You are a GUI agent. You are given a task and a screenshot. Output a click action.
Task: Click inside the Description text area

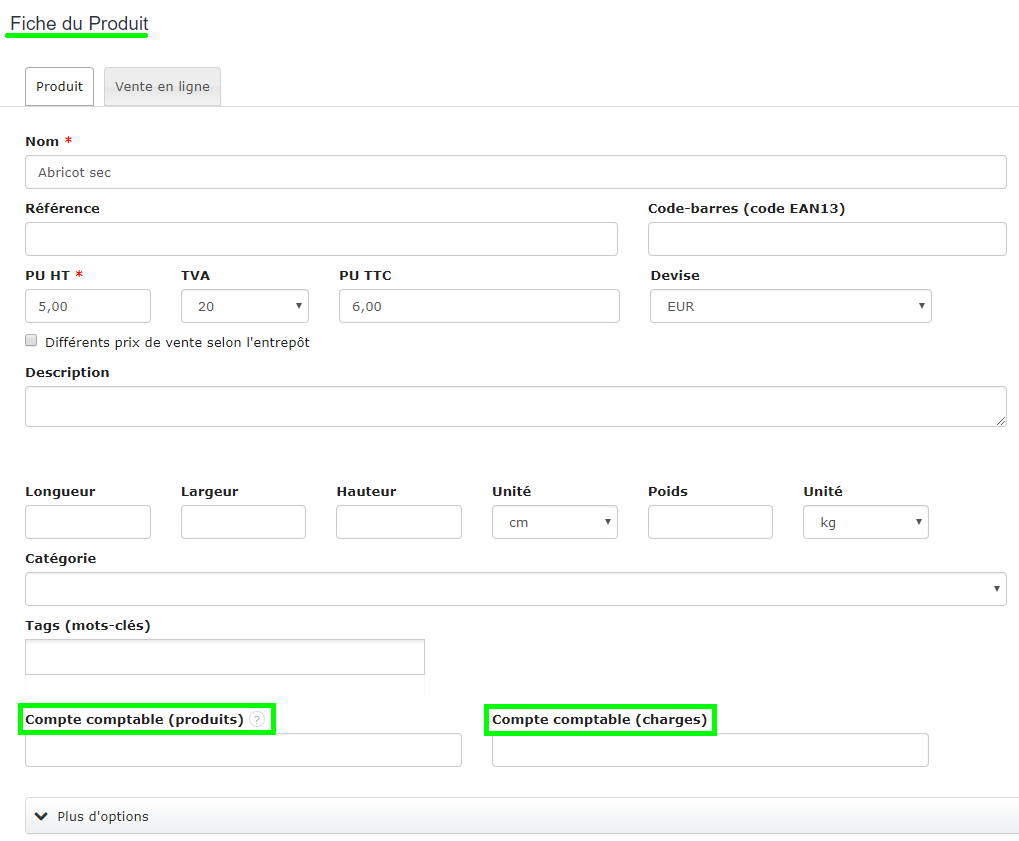[515, 405]
